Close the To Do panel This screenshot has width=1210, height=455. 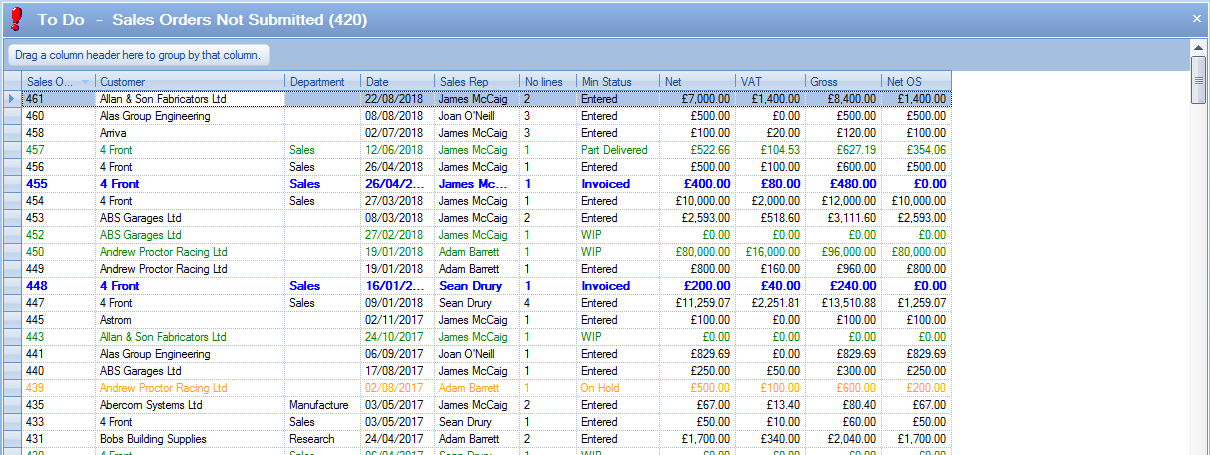(x=1196, y=18)
